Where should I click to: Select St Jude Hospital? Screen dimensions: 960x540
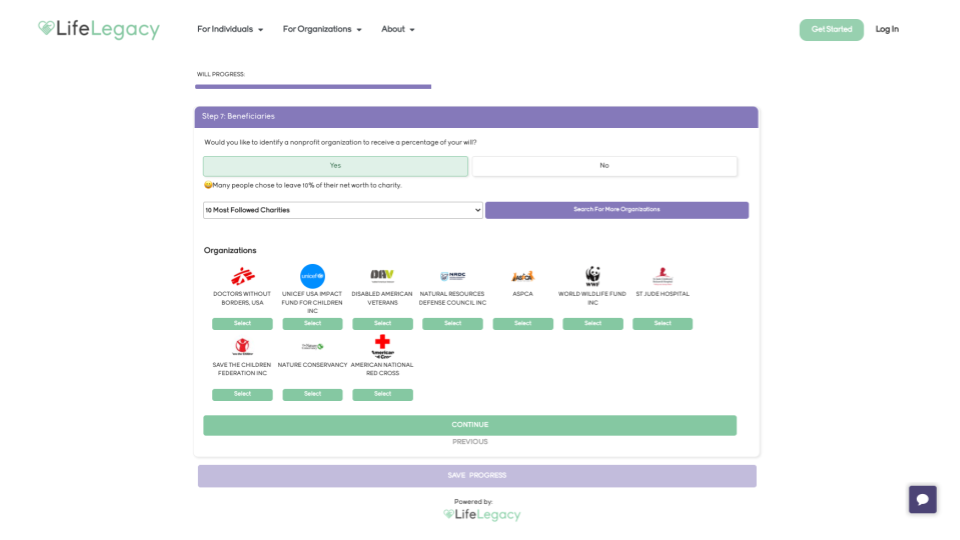click(x=662, y=323)
